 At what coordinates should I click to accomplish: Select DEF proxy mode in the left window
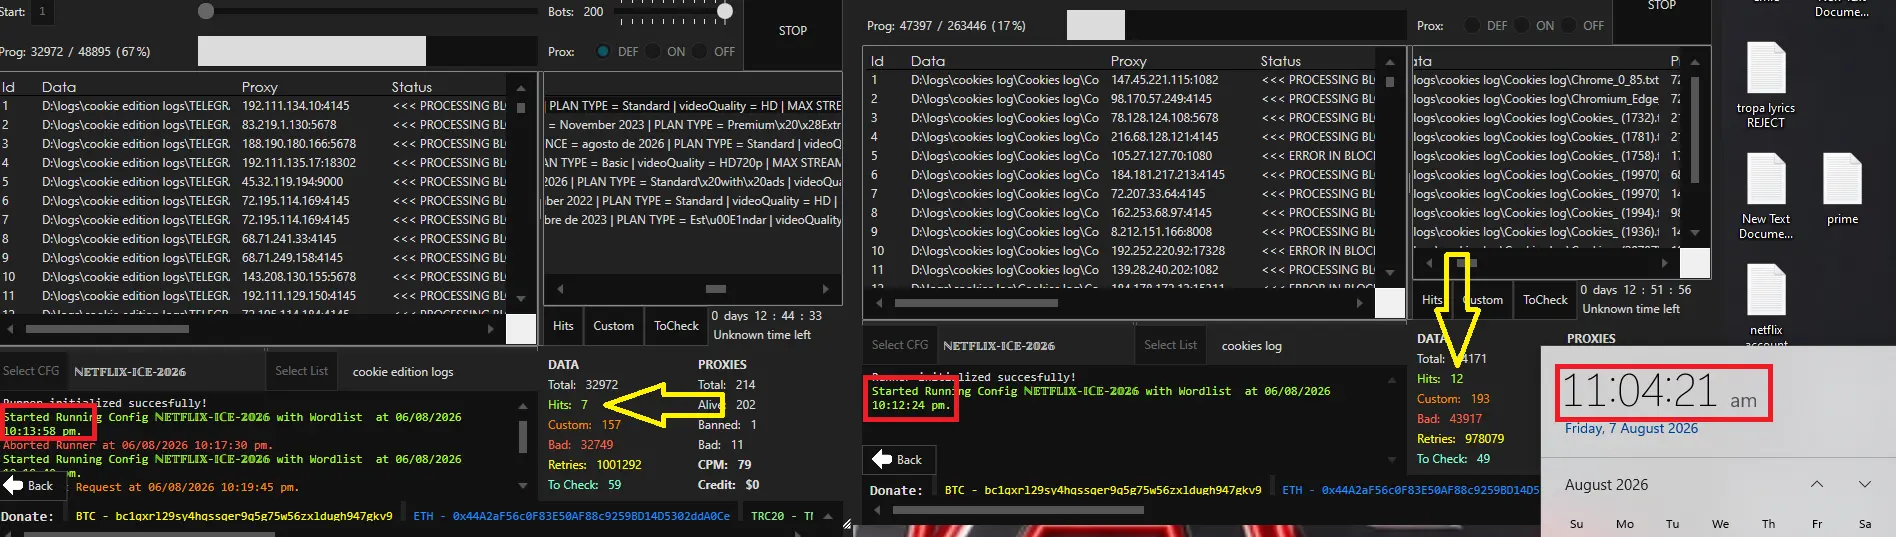point(603,51)
